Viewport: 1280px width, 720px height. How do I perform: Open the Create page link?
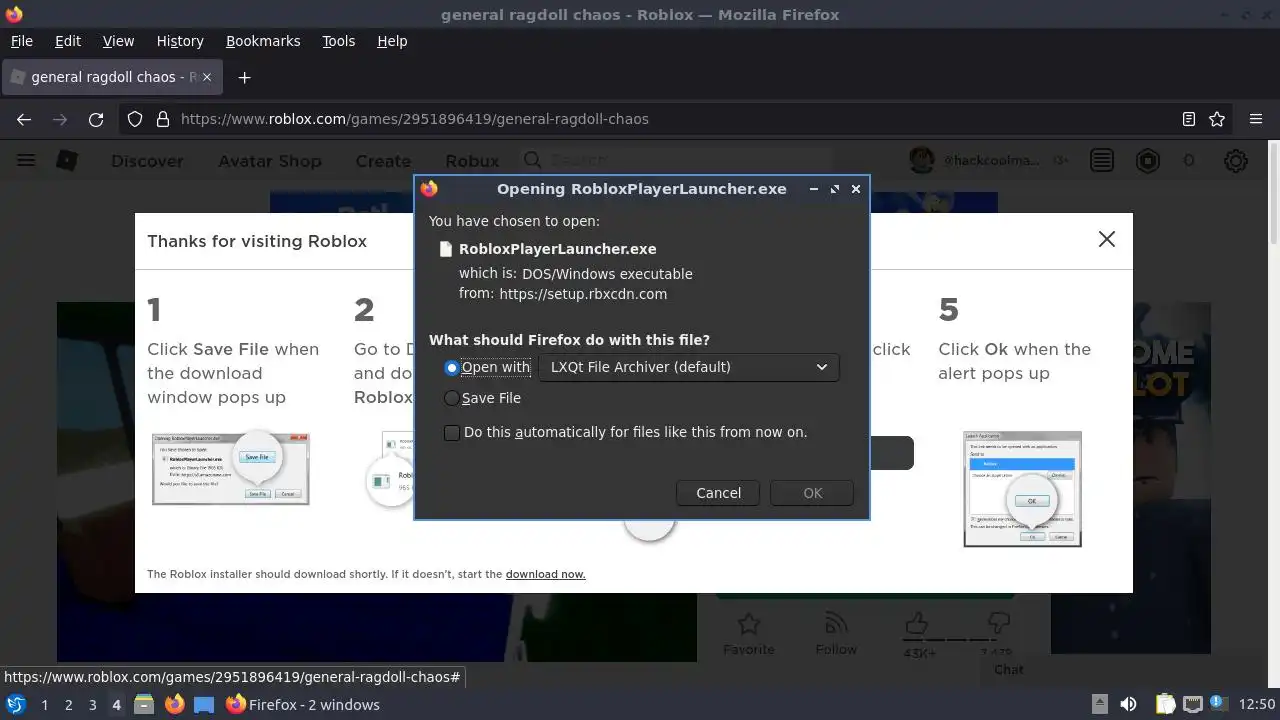(383, 161)
